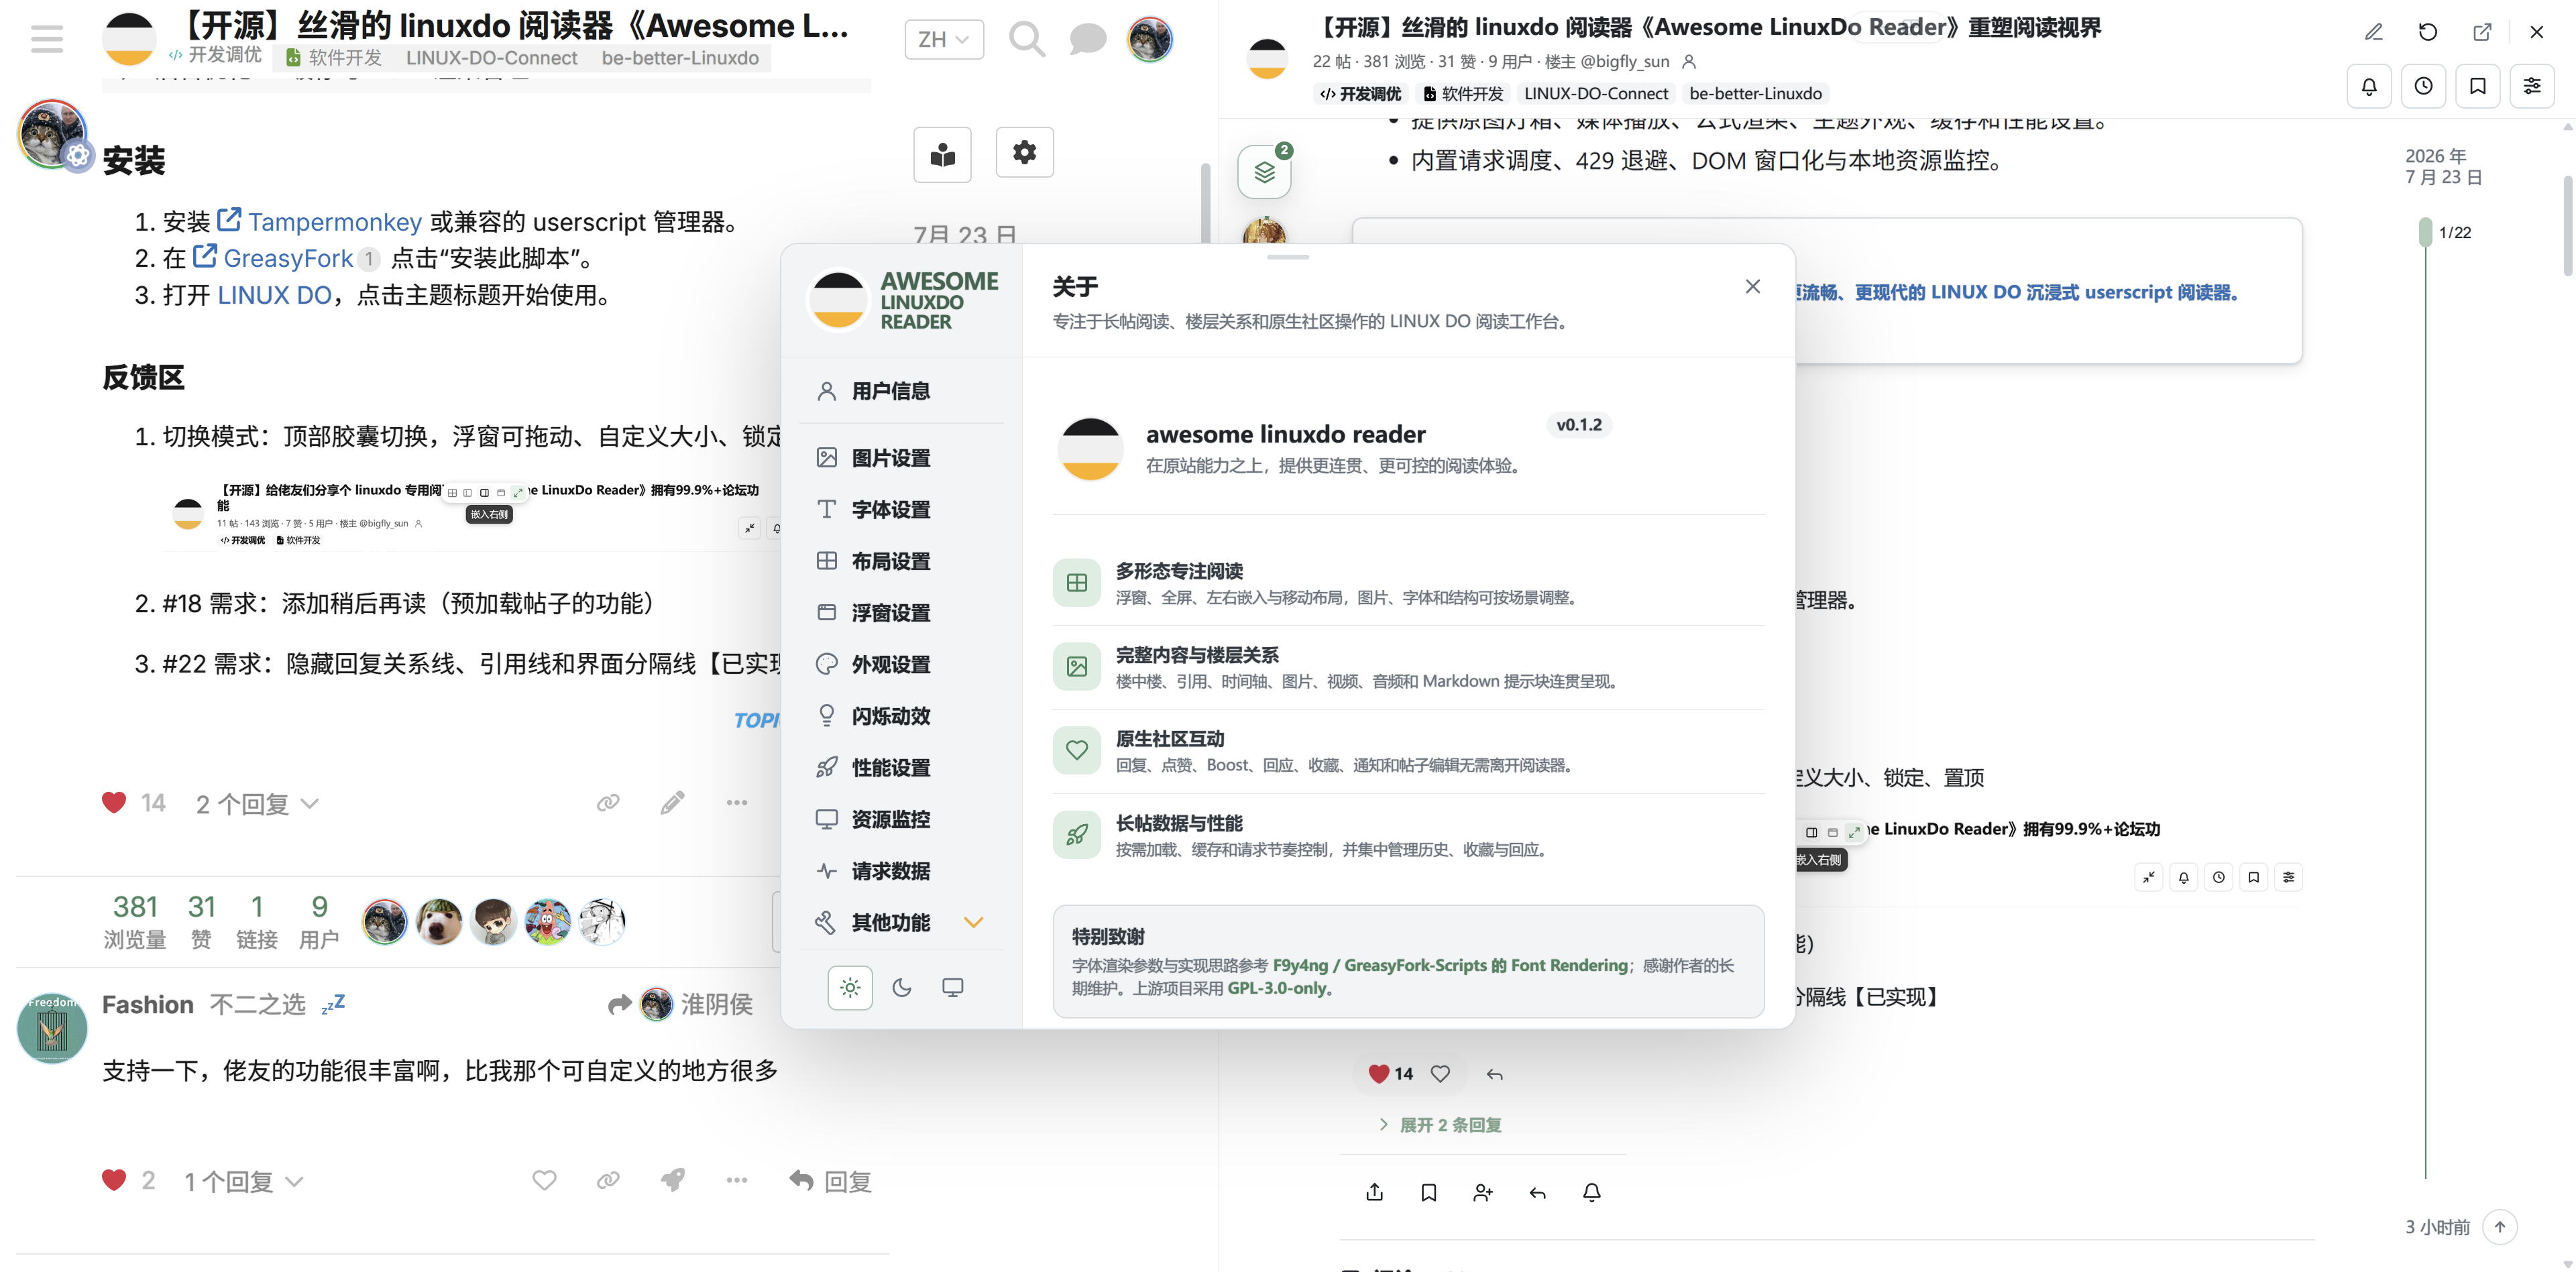Image resolution: width=2576 pixels, height=1272 pixels.
Task: Click the 长帖数据与性能 rocket feature icon
Action: click(1077, 835)
